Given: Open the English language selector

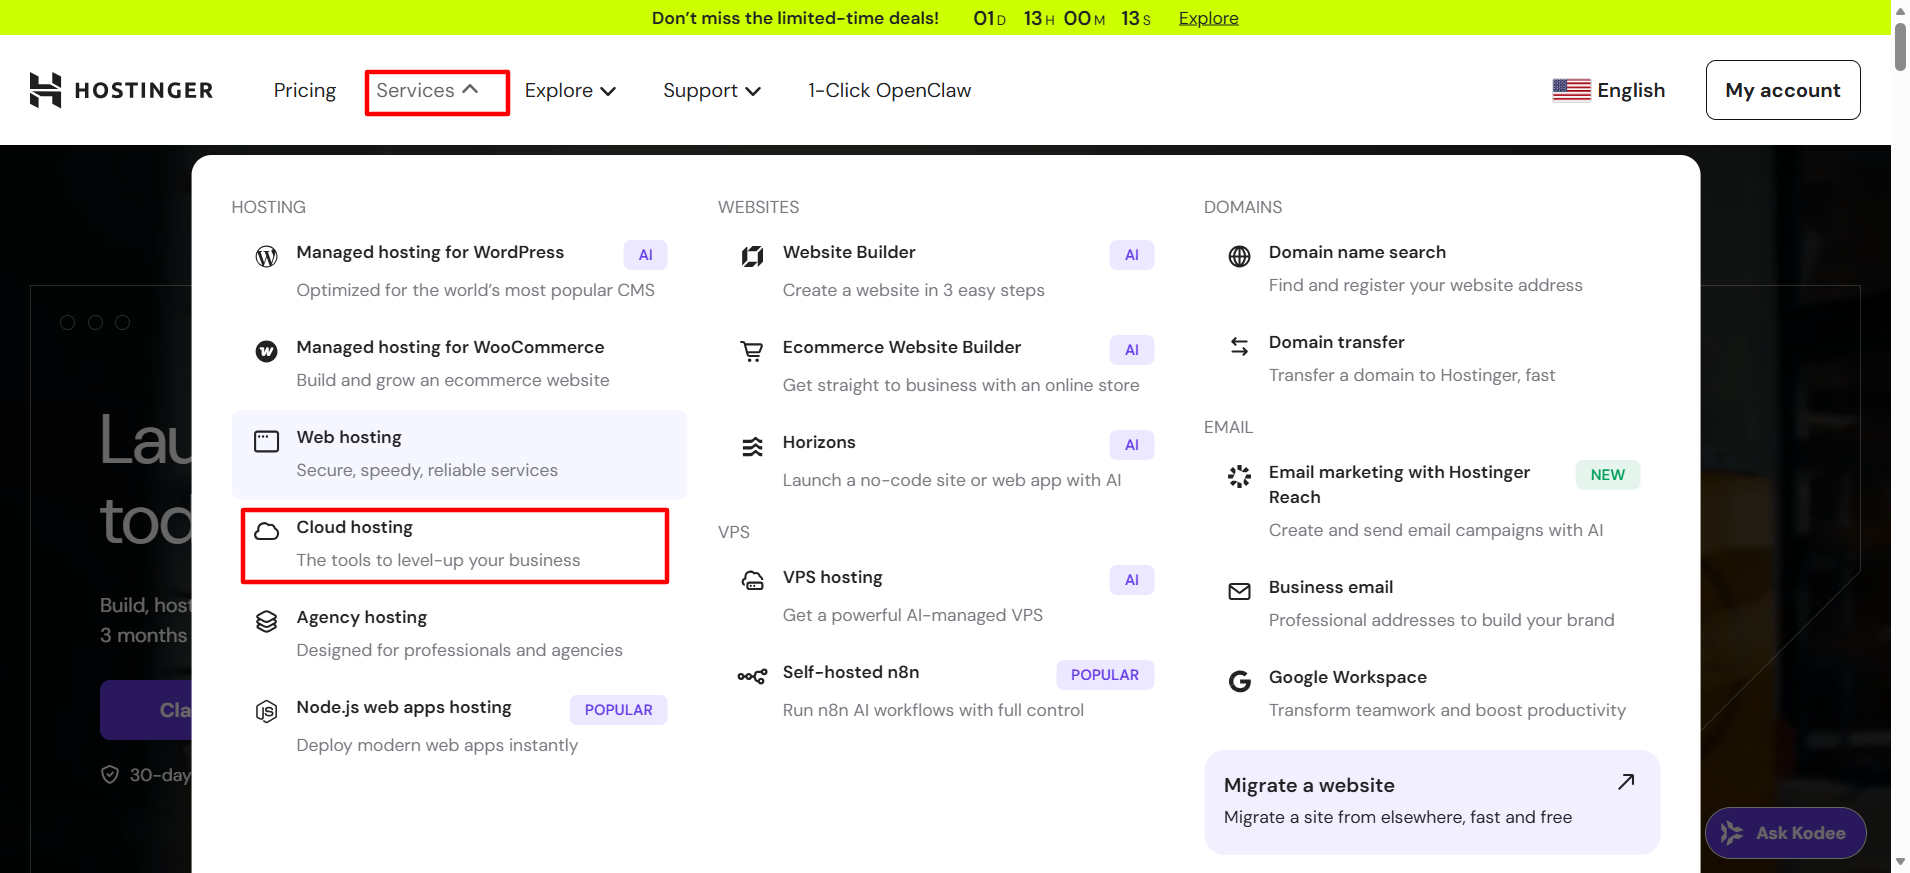Looking at the screenshot, I should (x=1608, y=90).
